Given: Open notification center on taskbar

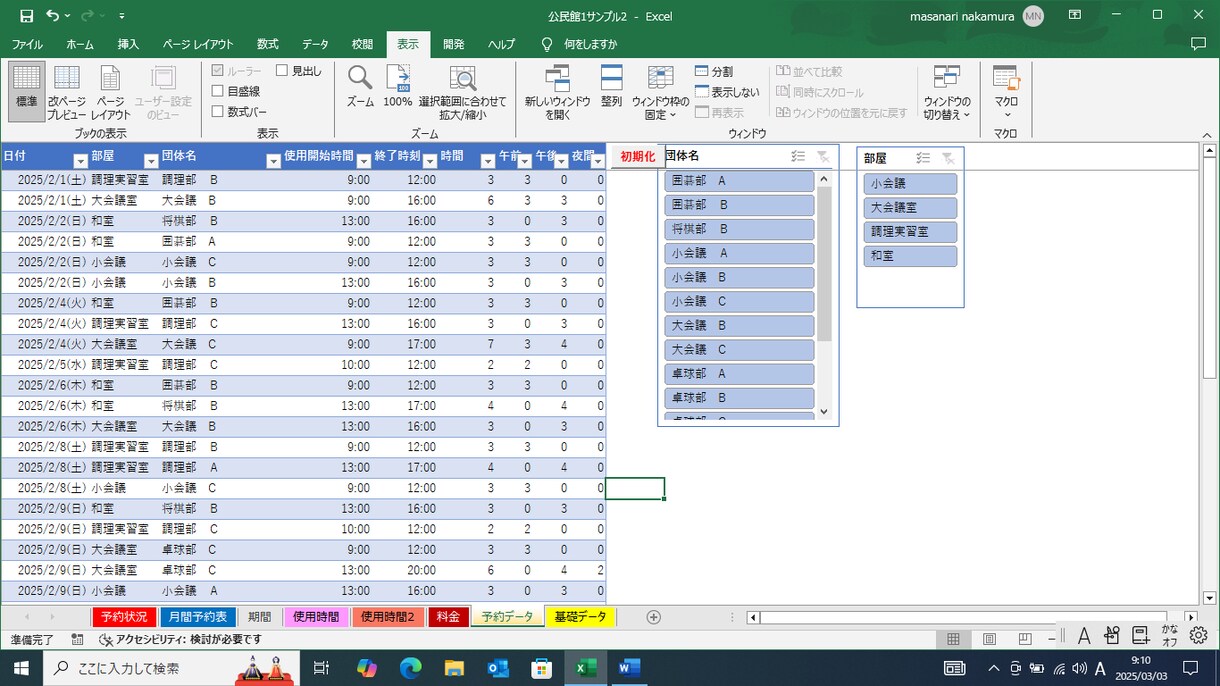Looking at the screenshot, I should click(x=1191, y=667).
